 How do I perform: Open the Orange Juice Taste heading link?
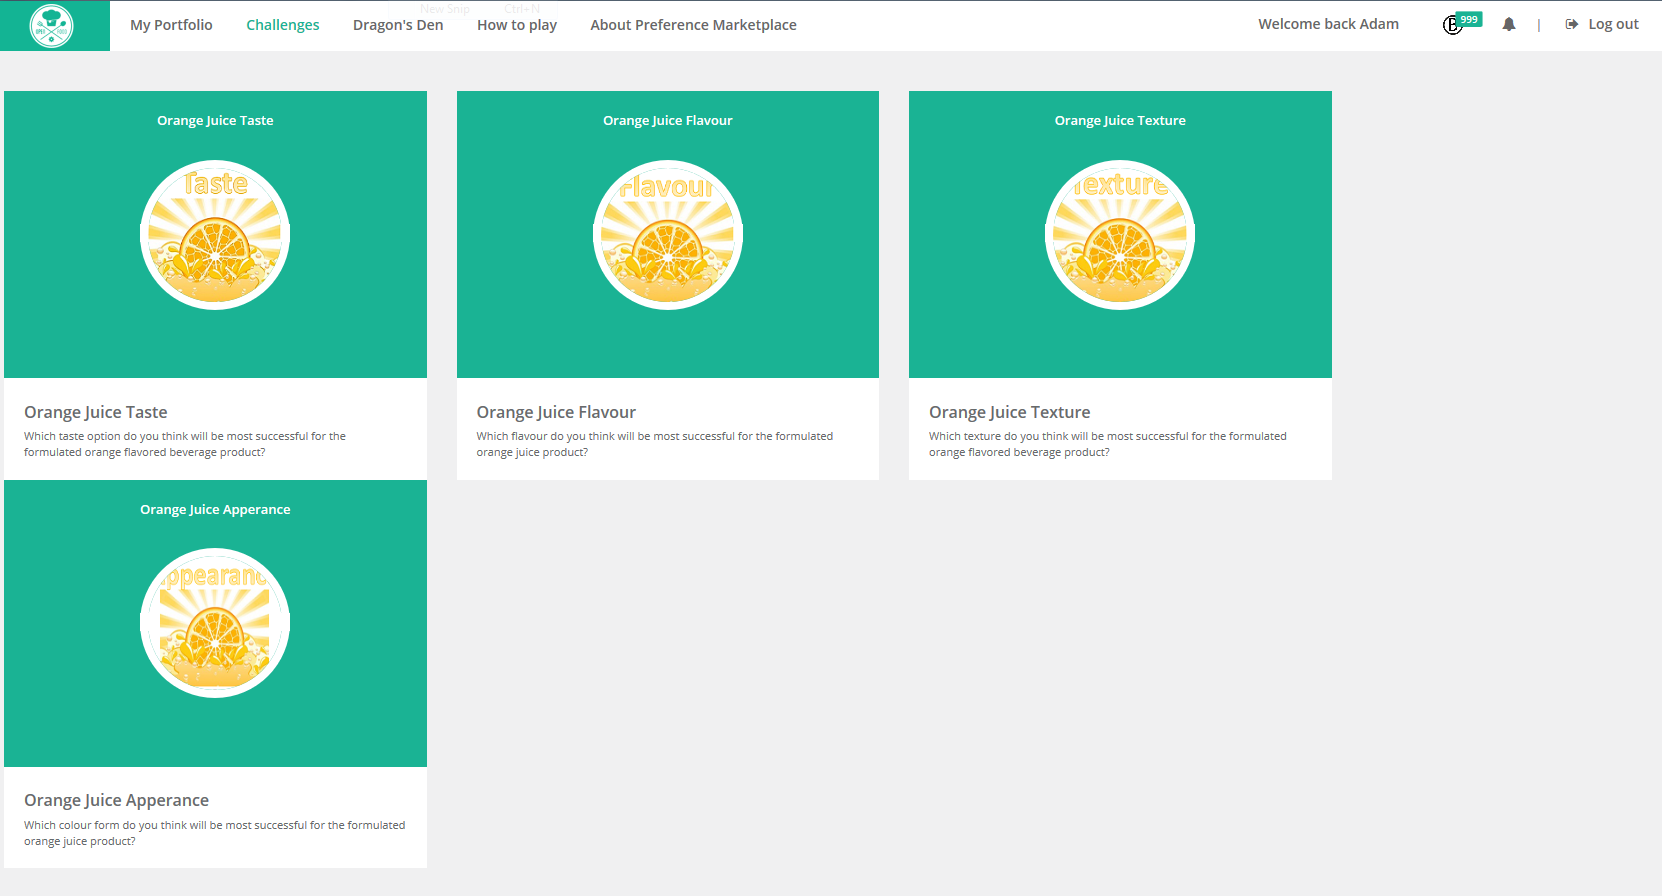coord(96,412)
